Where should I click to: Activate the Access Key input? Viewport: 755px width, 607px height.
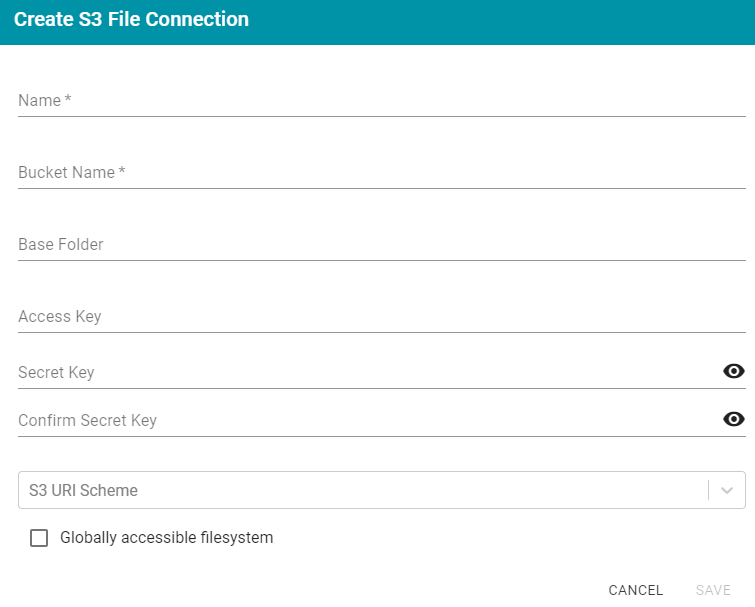382,317
